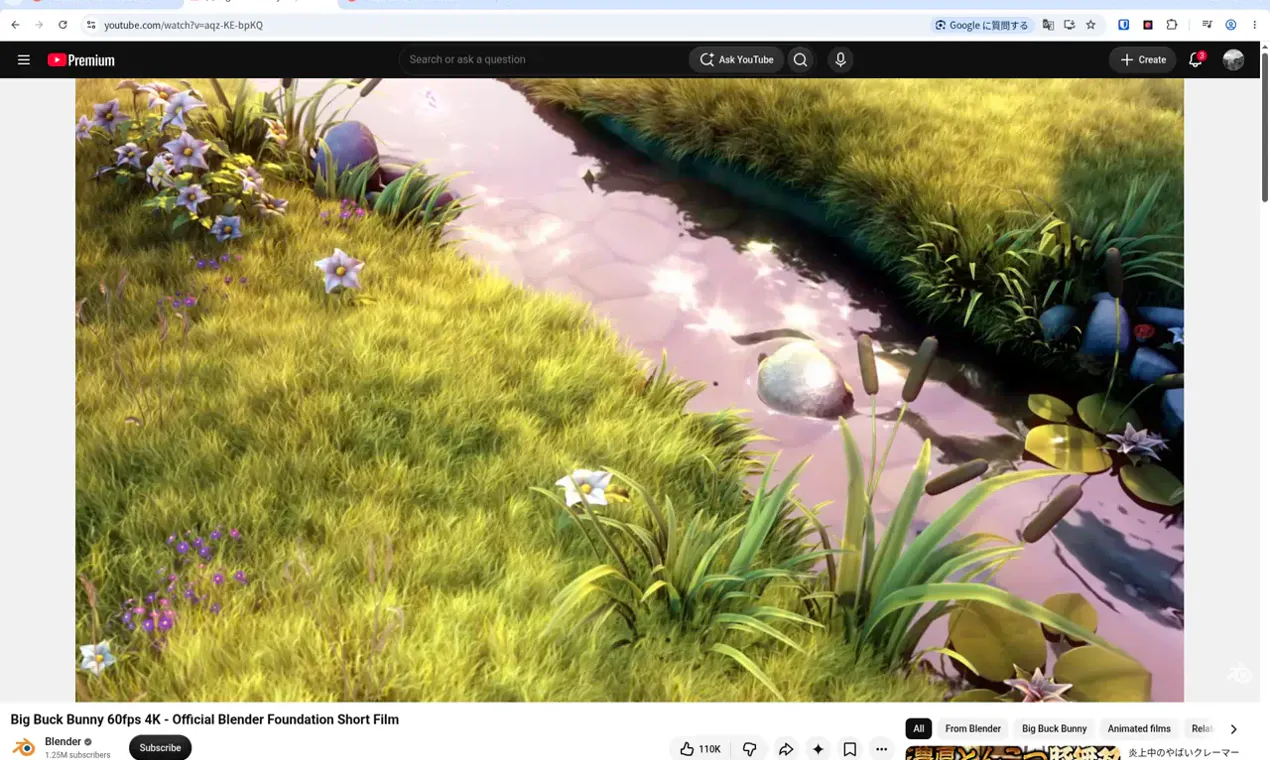
Task: Select the Big Buck Bunny chip
Action: coord(1054,729)
